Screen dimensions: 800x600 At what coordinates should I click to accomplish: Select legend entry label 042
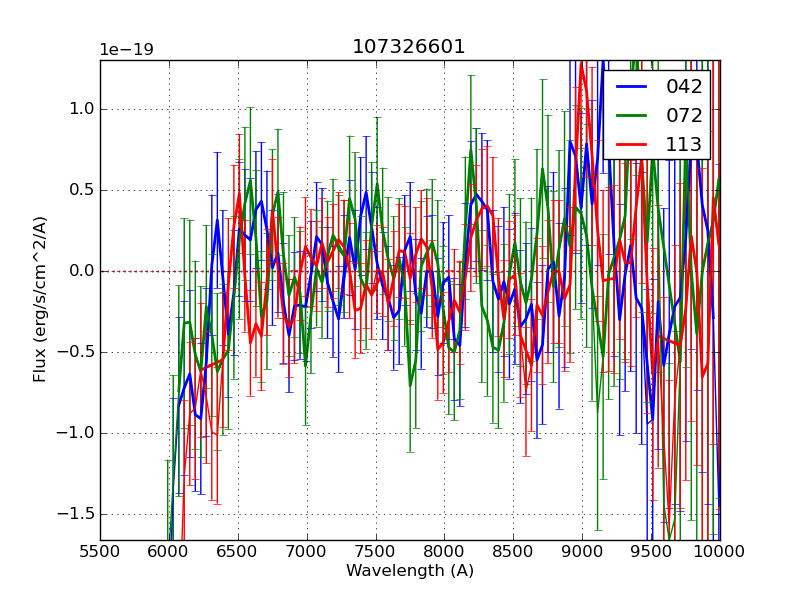pyautogui.click(x=684, y=87)
